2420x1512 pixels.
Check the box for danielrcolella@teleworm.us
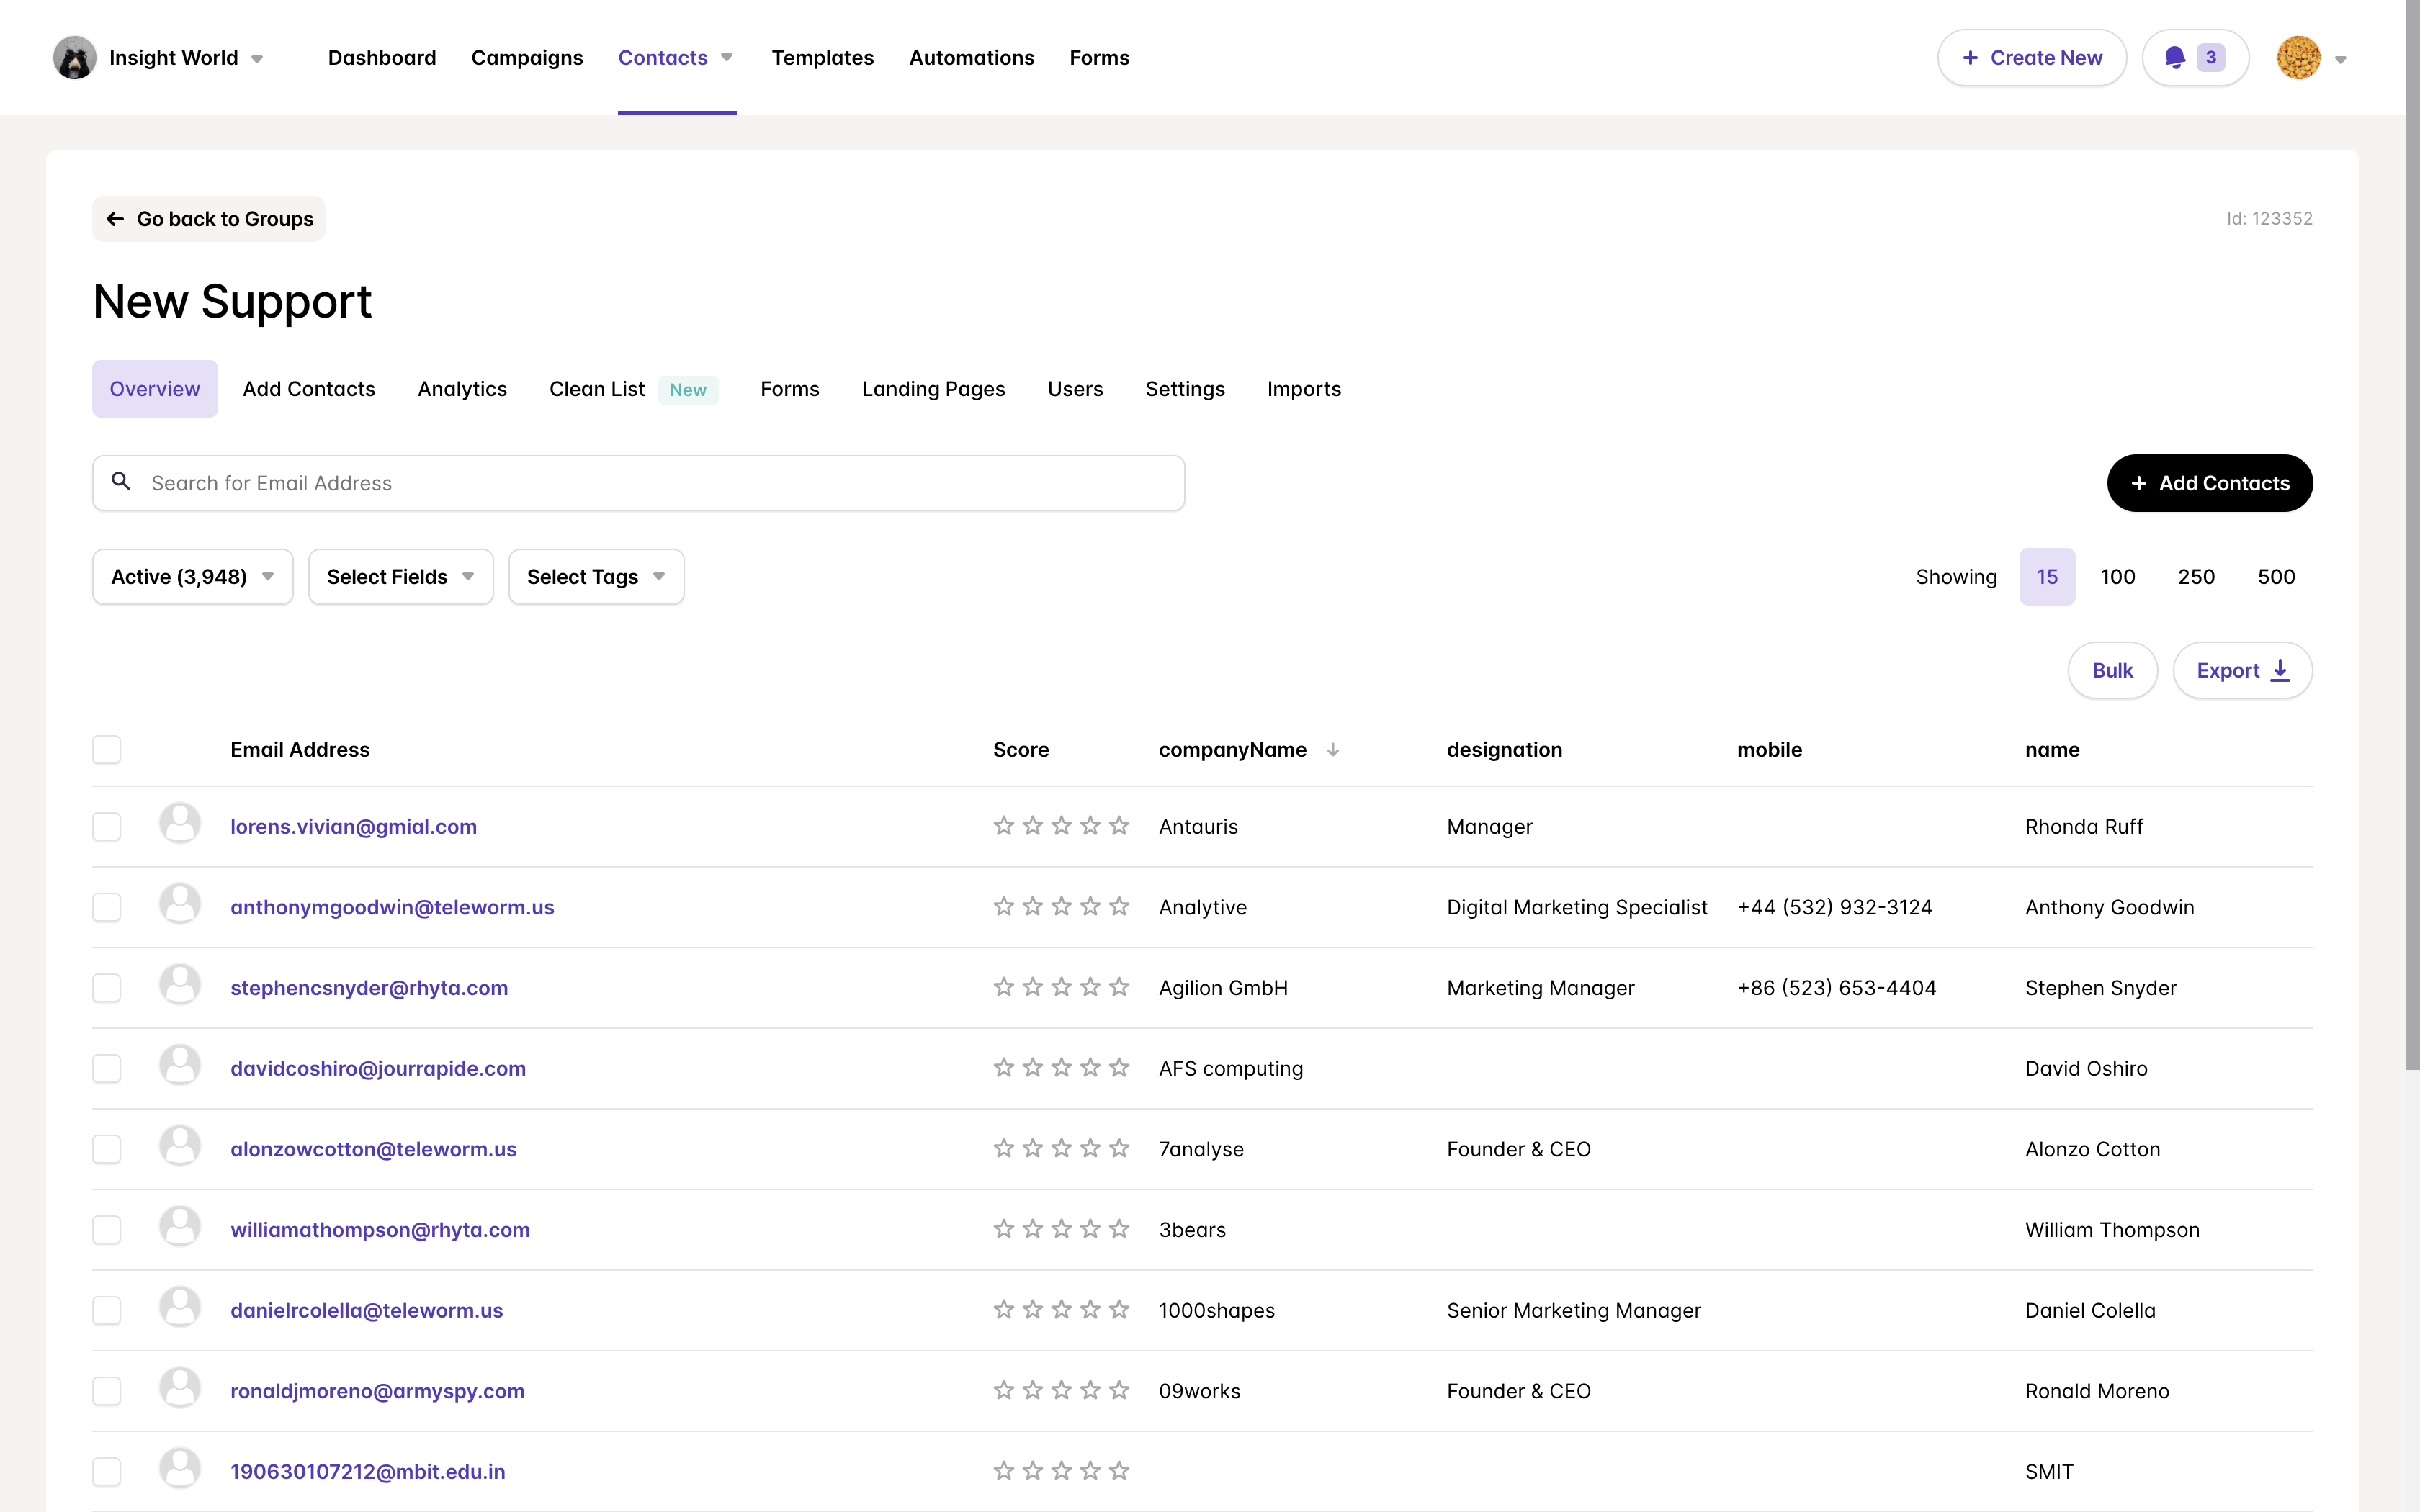(x=107, y=1310)
